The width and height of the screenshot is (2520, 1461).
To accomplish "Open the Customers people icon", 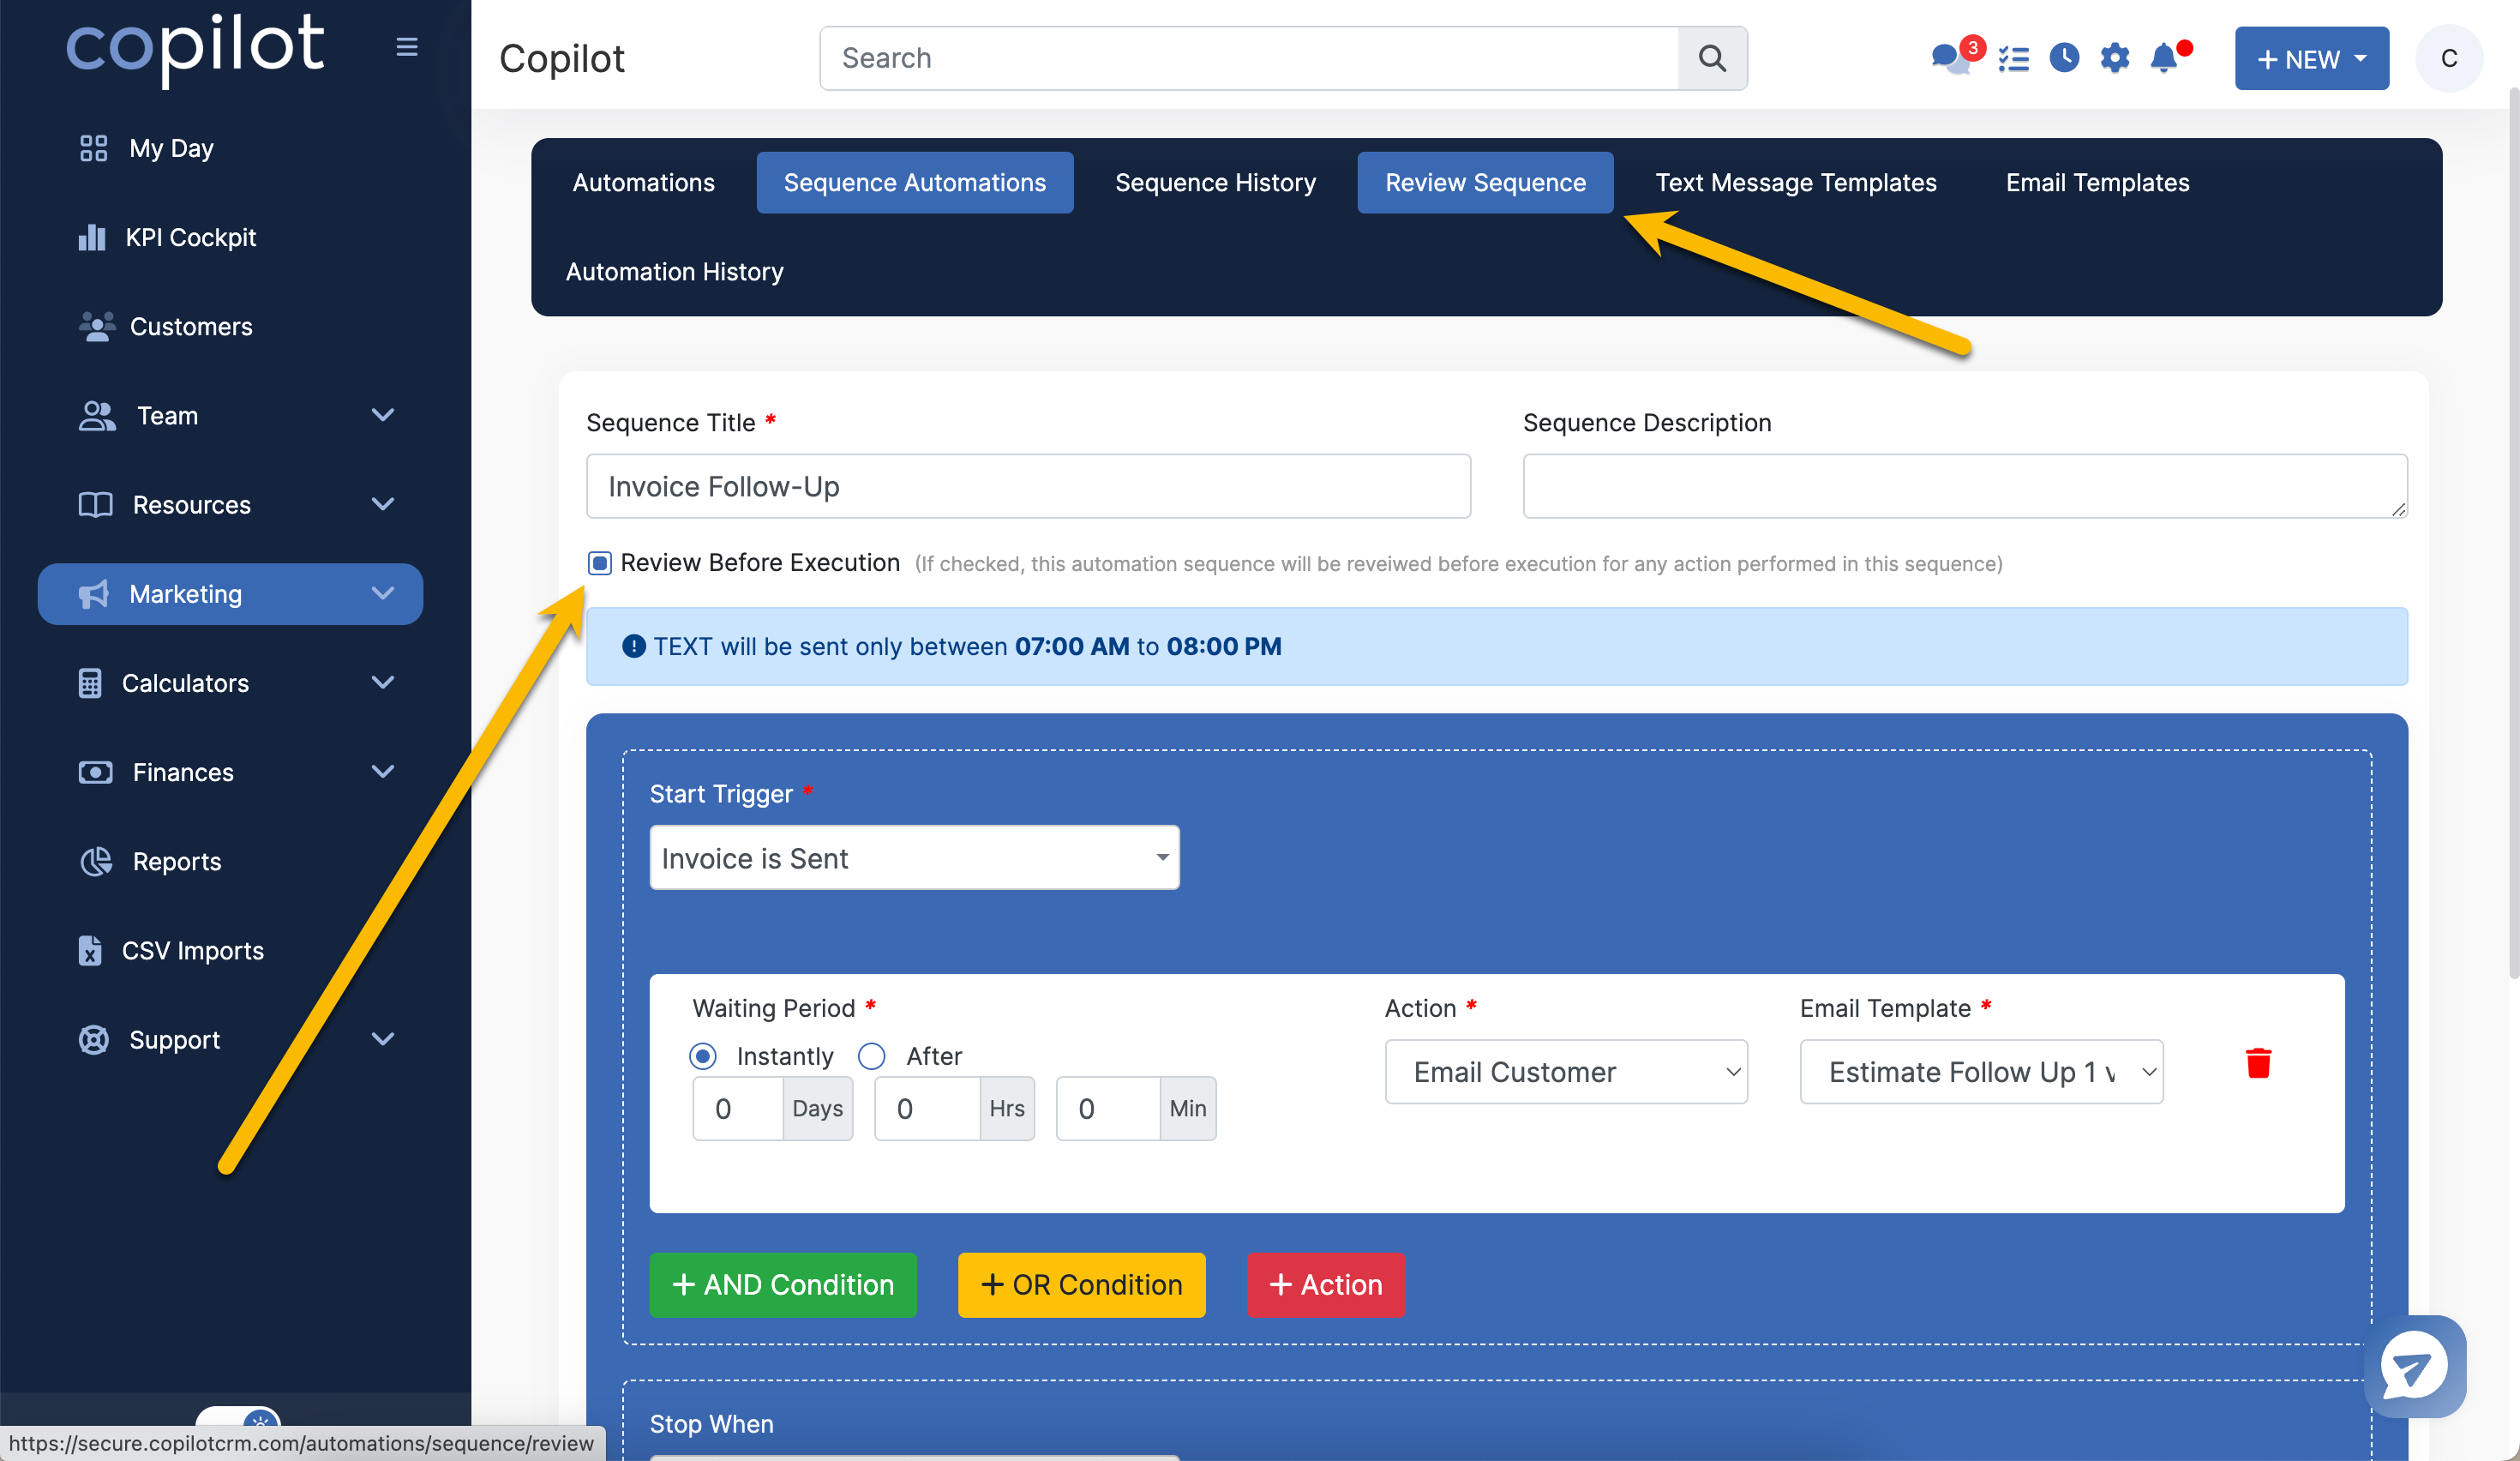I will point(96,326).
